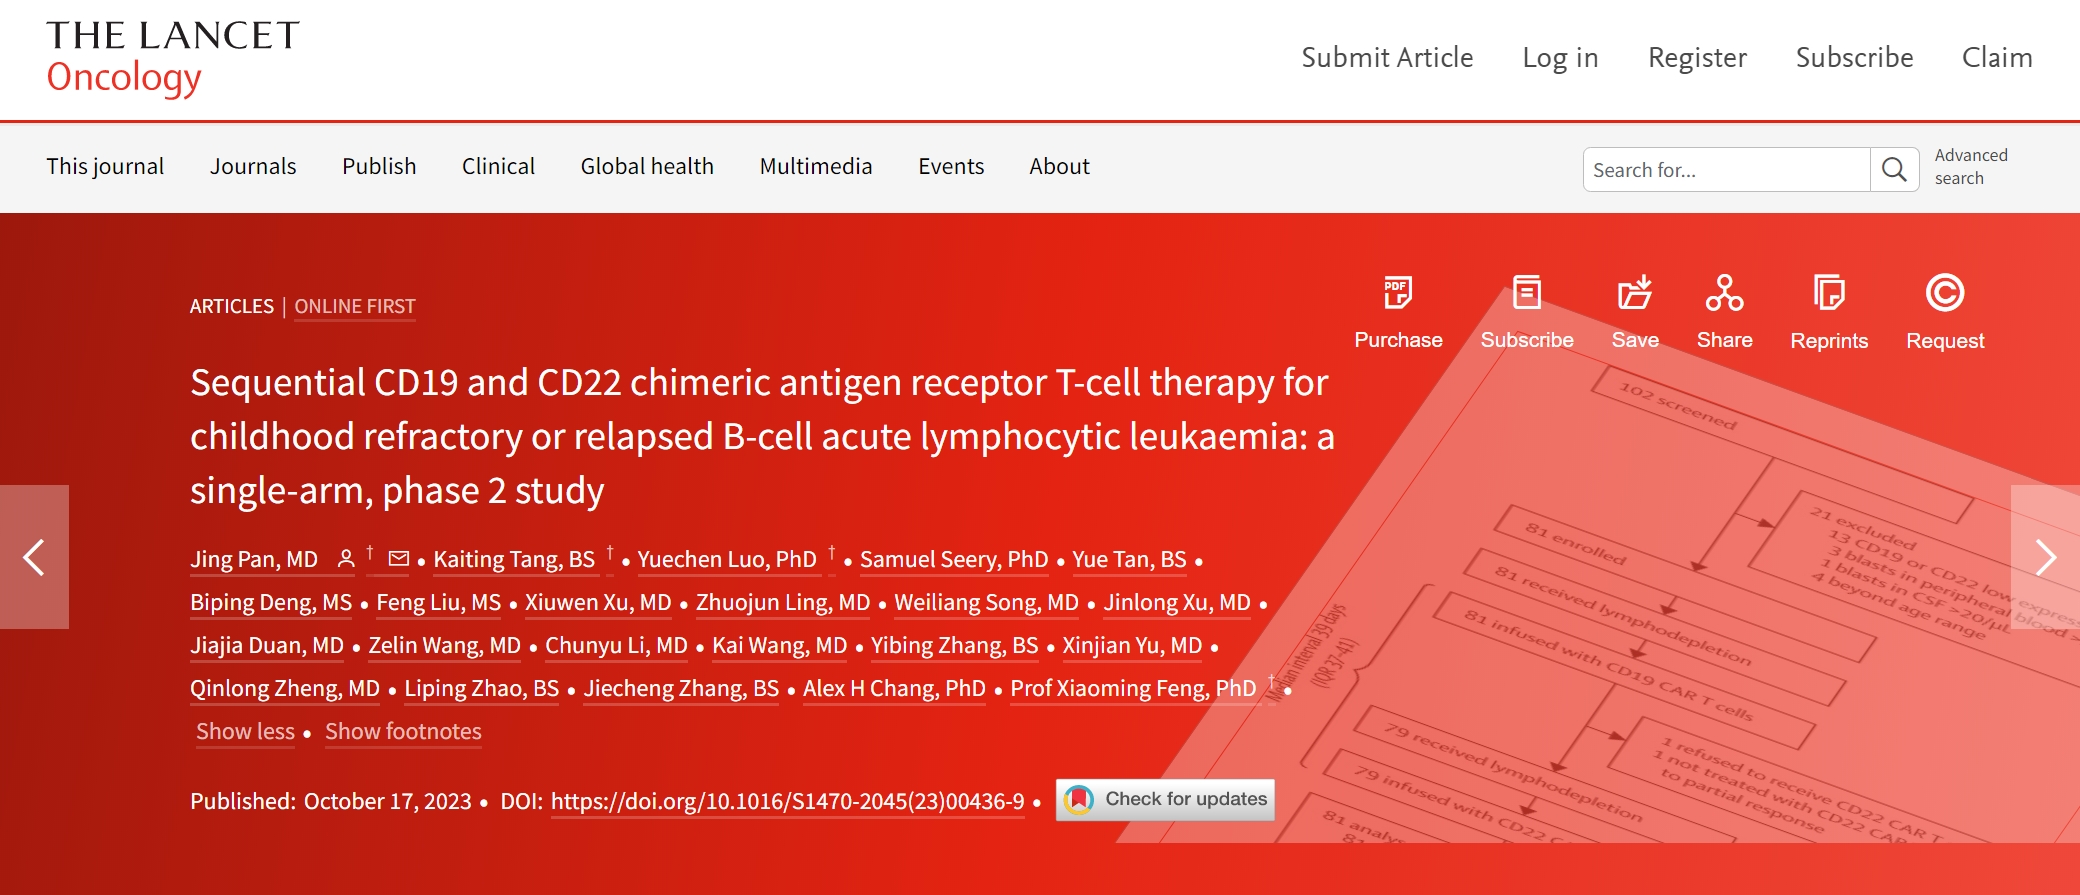Image resolution: width=2080 pixels, height=895 pixels.
Task: Click the Check for updates badge
Action: [x=1165, y=800]
